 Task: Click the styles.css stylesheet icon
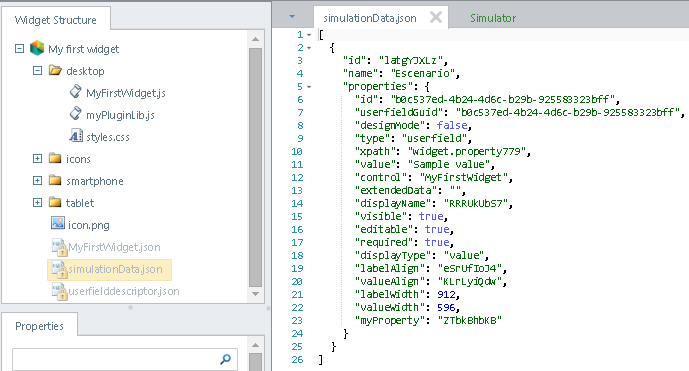tap(75, 136)
